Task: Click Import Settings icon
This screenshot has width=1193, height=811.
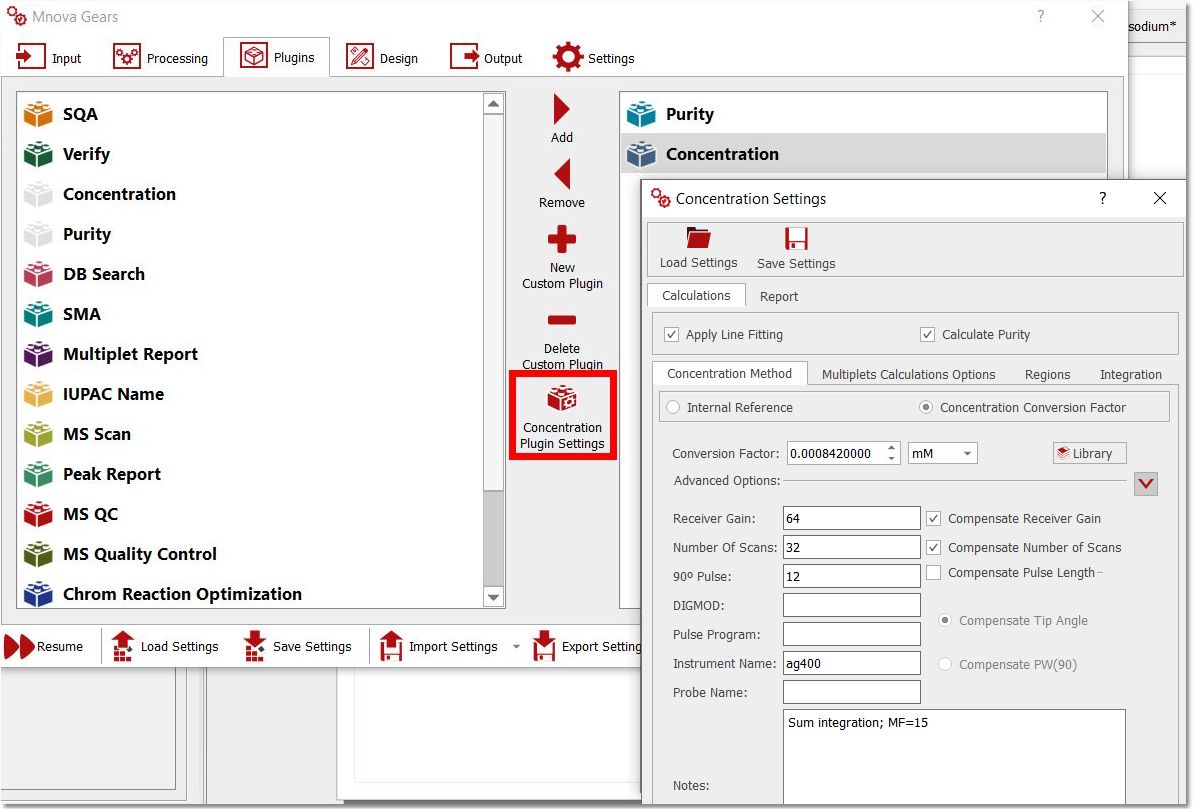Action: [391, 646]
